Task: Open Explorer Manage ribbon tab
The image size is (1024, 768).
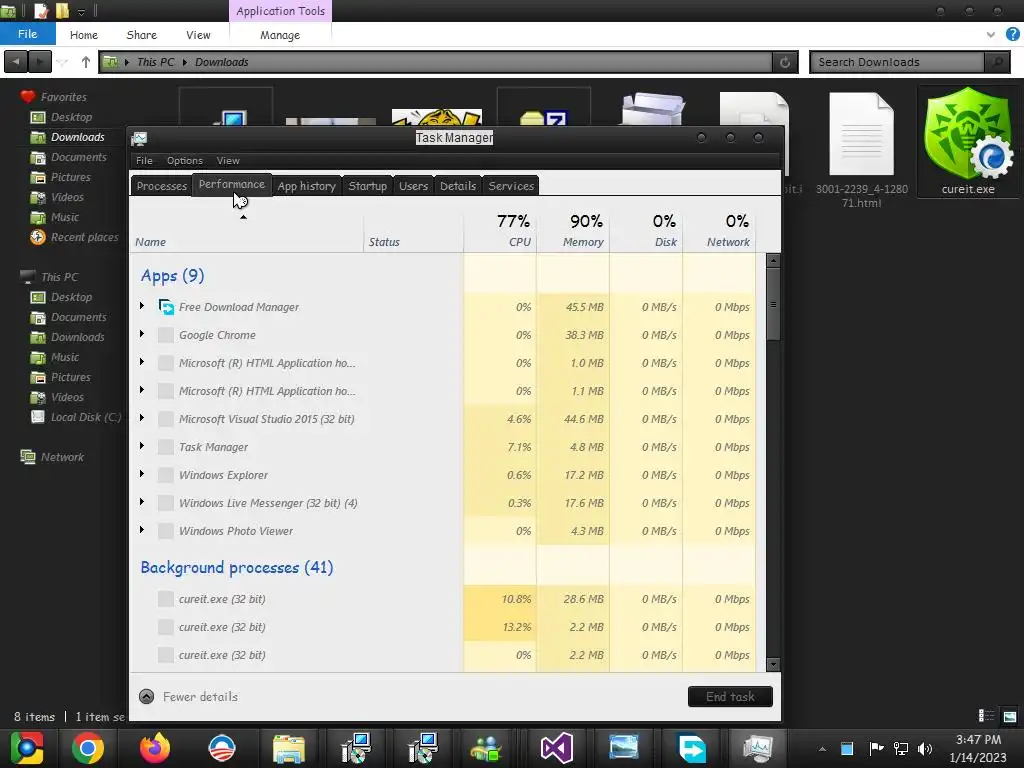Action: 280,35
